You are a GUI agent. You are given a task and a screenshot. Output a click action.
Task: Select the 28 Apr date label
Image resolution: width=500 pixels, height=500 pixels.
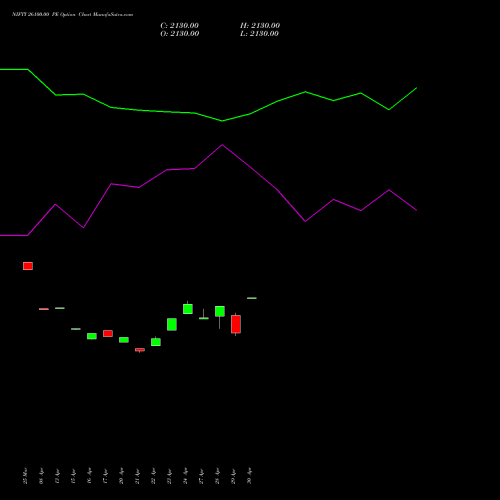click(x=217, y=476)
